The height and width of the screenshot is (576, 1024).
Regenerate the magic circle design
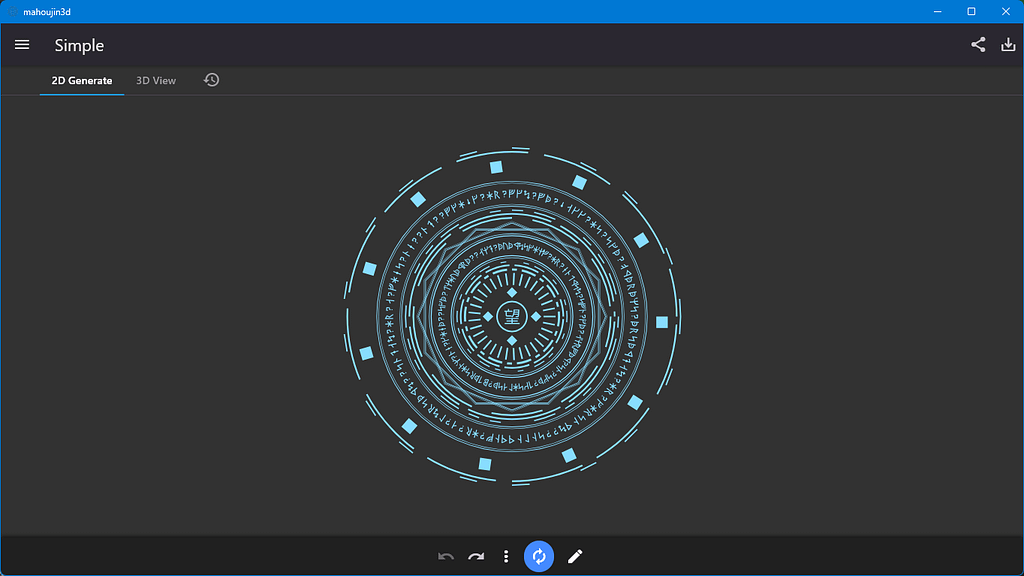click(x=539, y=556)
